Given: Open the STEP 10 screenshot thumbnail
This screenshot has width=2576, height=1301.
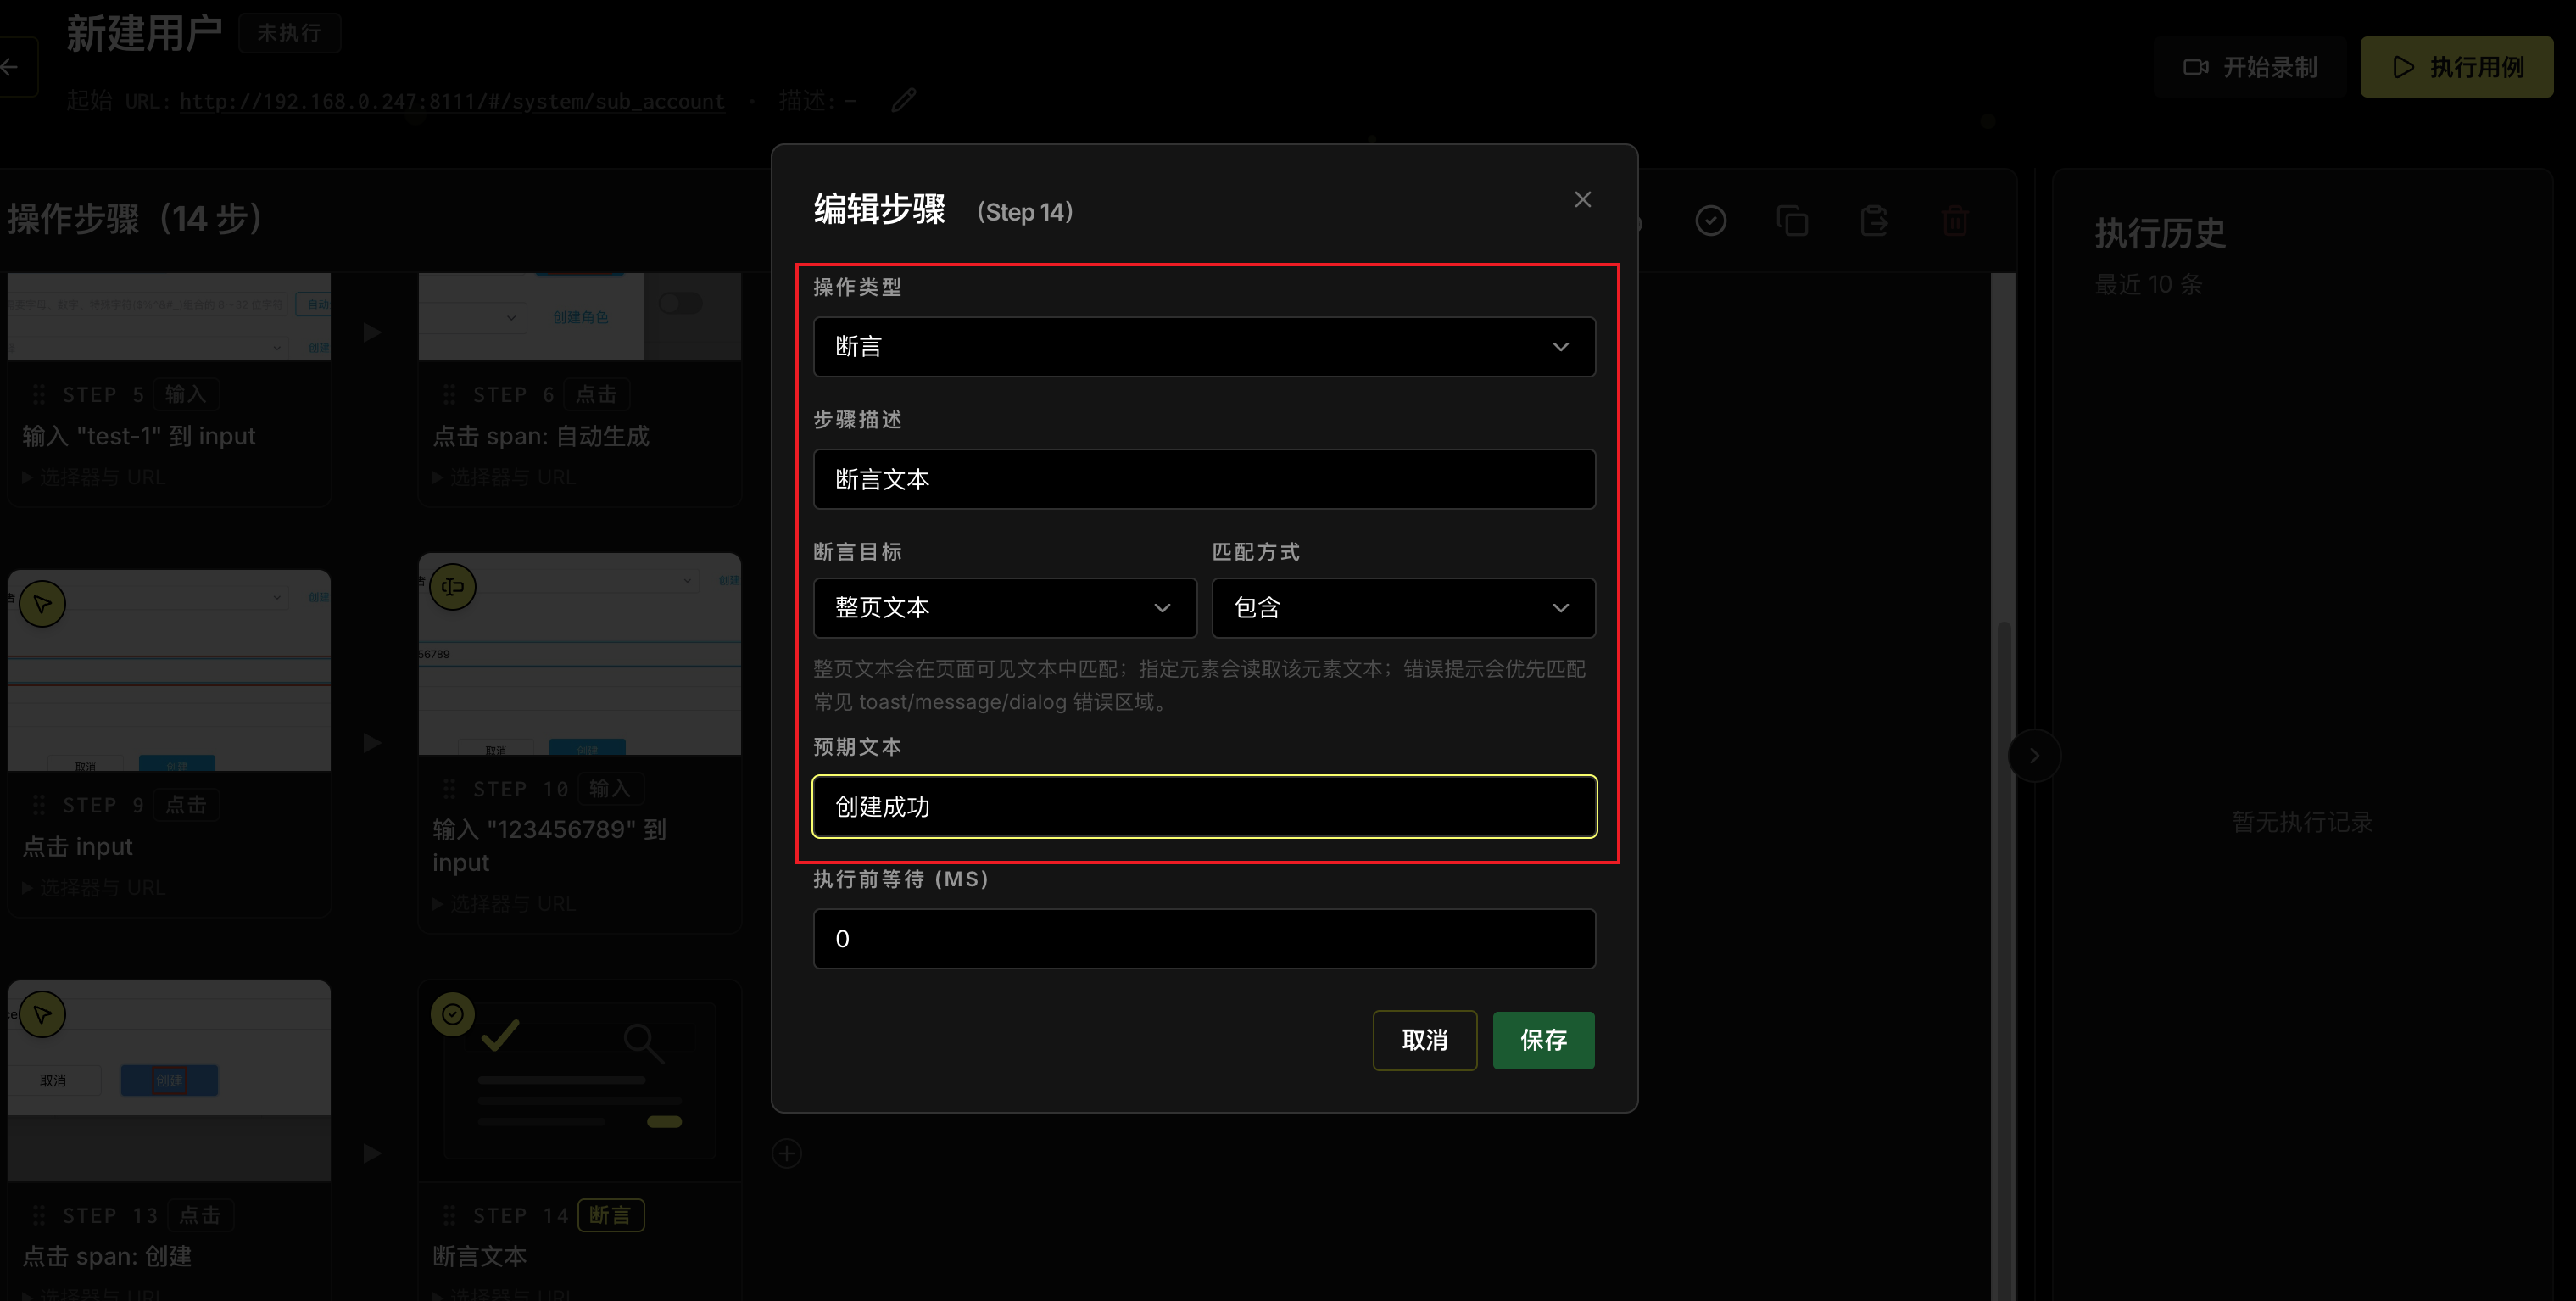Looking at the screenshot, I should (580, 654).
